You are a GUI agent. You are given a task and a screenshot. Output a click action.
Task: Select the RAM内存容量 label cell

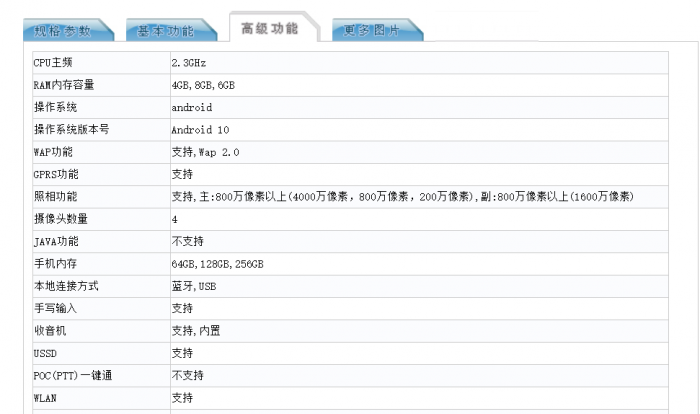tap(65, 85)
